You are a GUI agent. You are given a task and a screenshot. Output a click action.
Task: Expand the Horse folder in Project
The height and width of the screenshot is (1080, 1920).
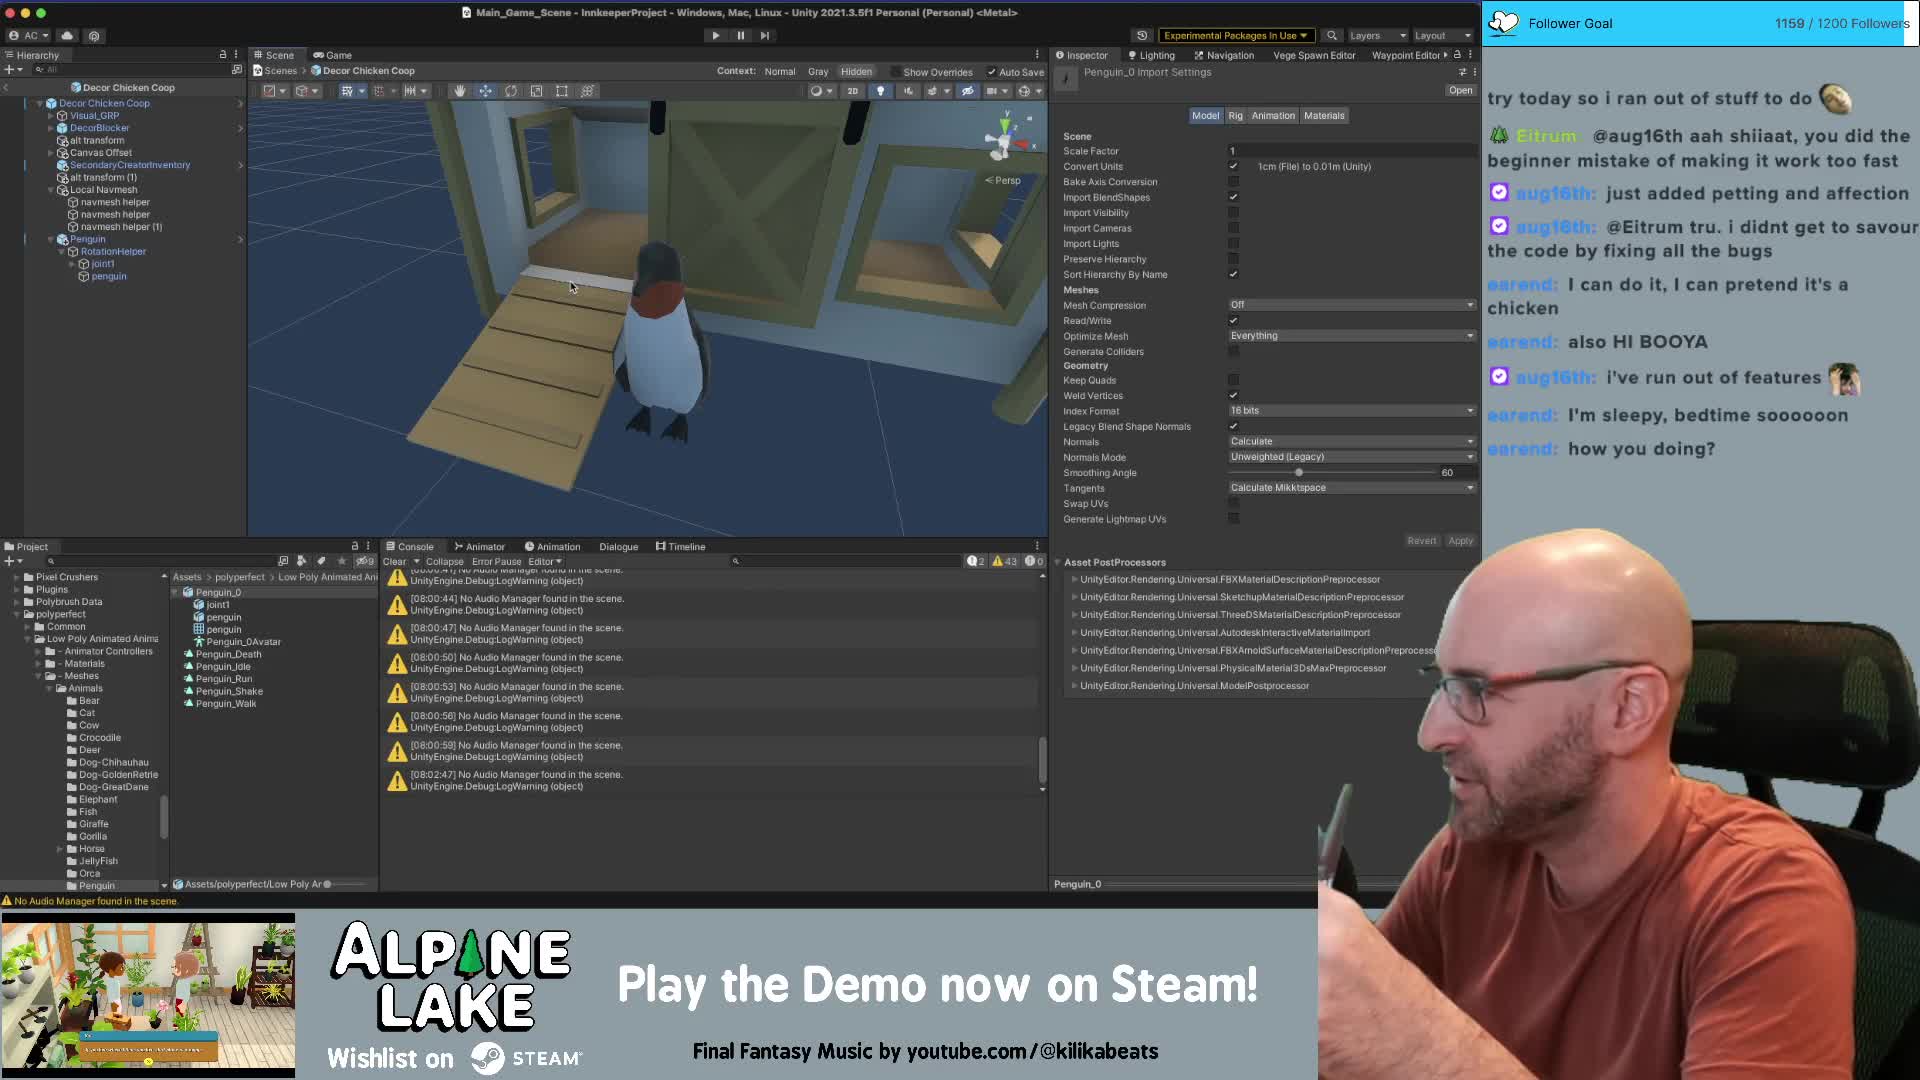click(x=60, y=849)
